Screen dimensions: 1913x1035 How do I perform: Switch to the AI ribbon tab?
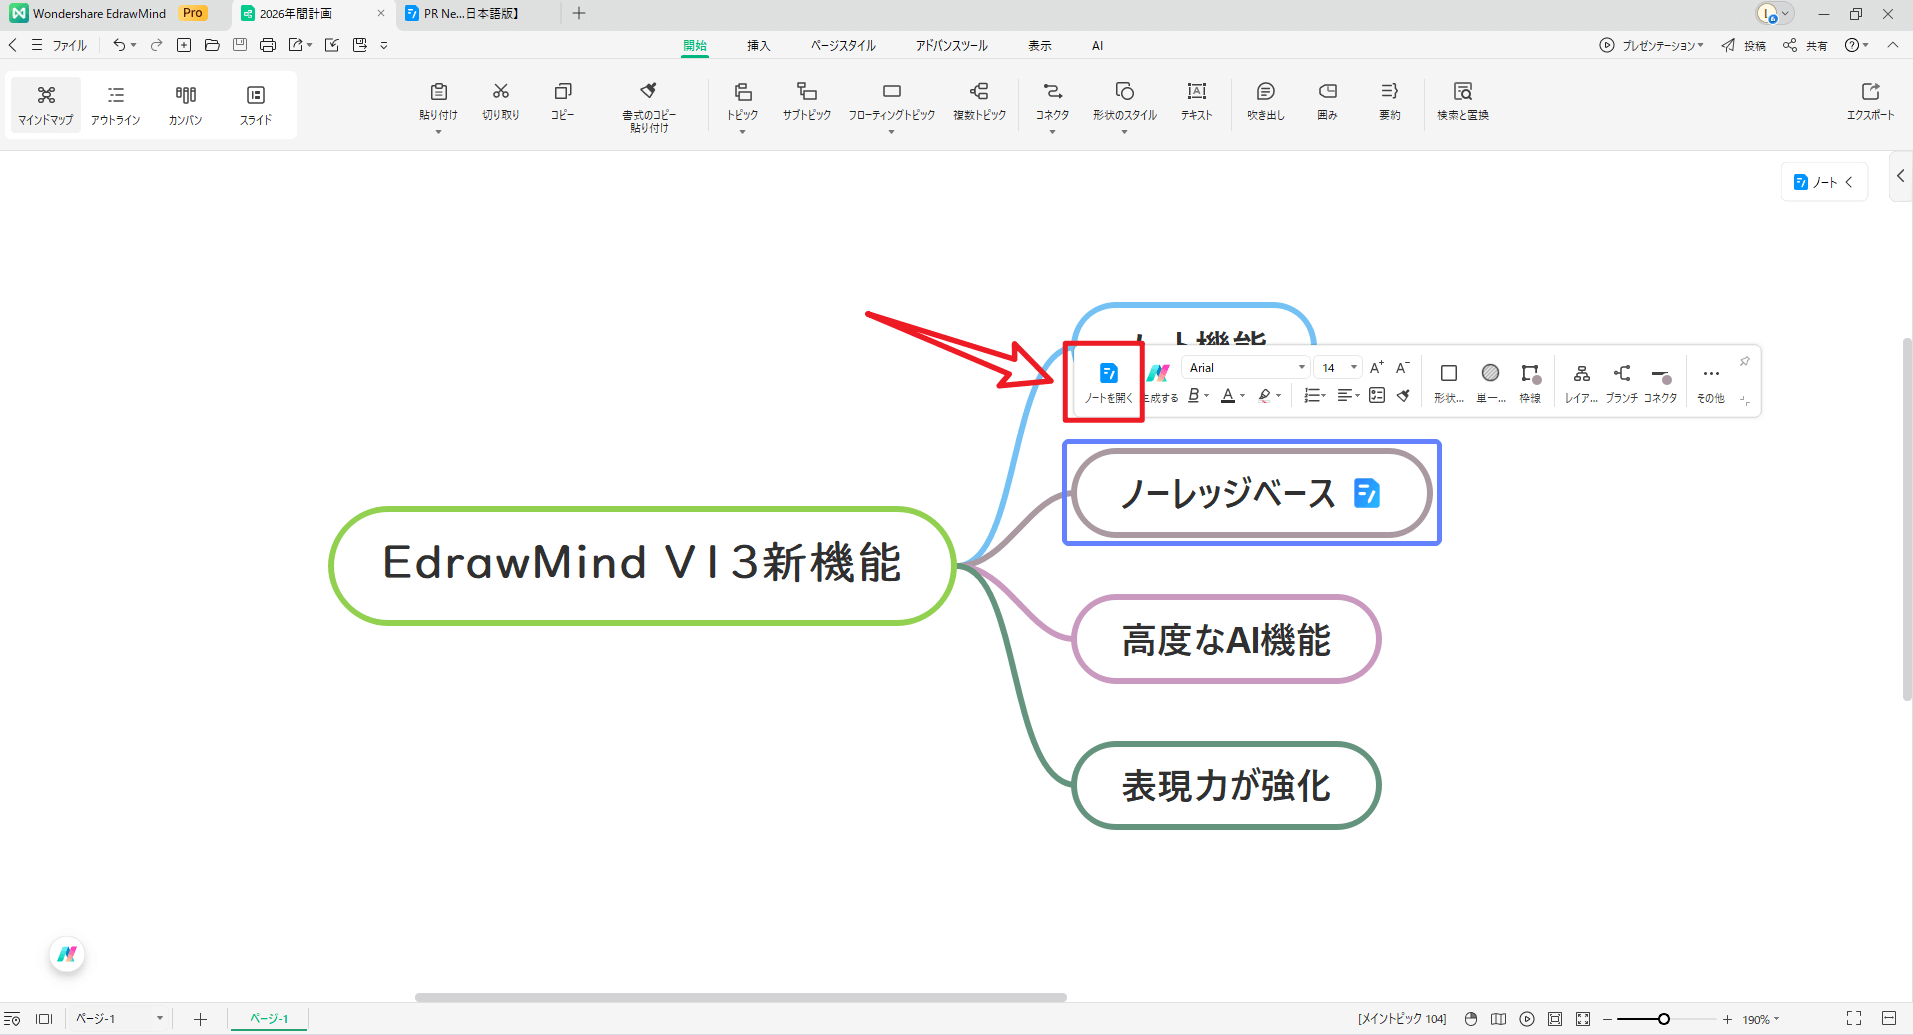1096,45
